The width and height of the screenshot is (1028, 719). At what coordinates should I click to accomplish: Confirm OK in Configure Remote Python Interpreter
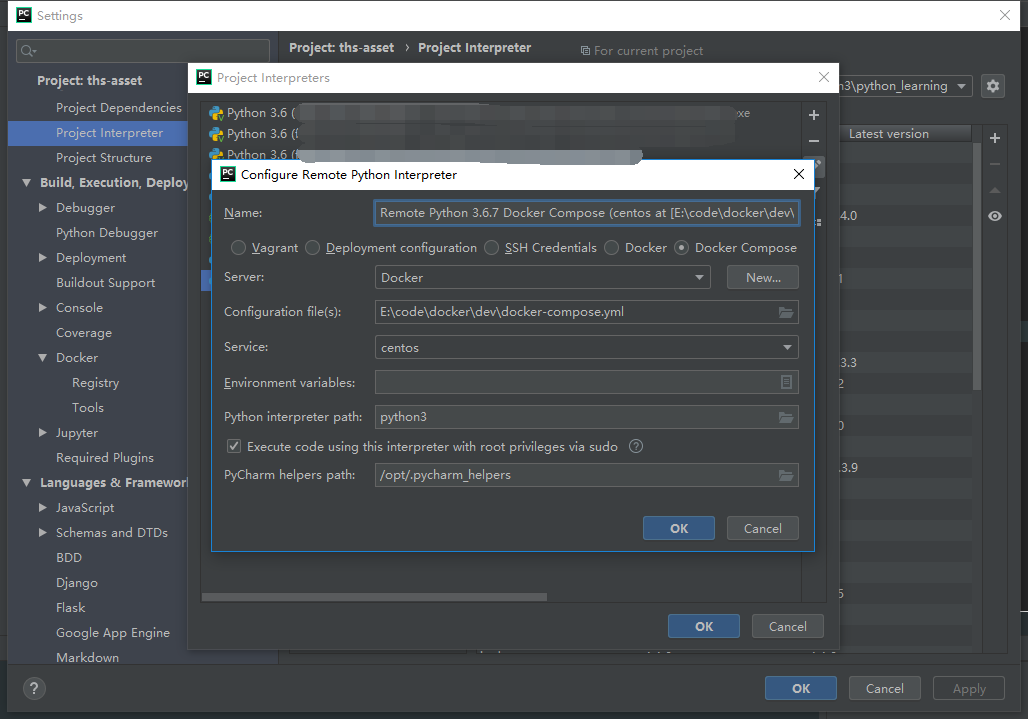point(679,528)
